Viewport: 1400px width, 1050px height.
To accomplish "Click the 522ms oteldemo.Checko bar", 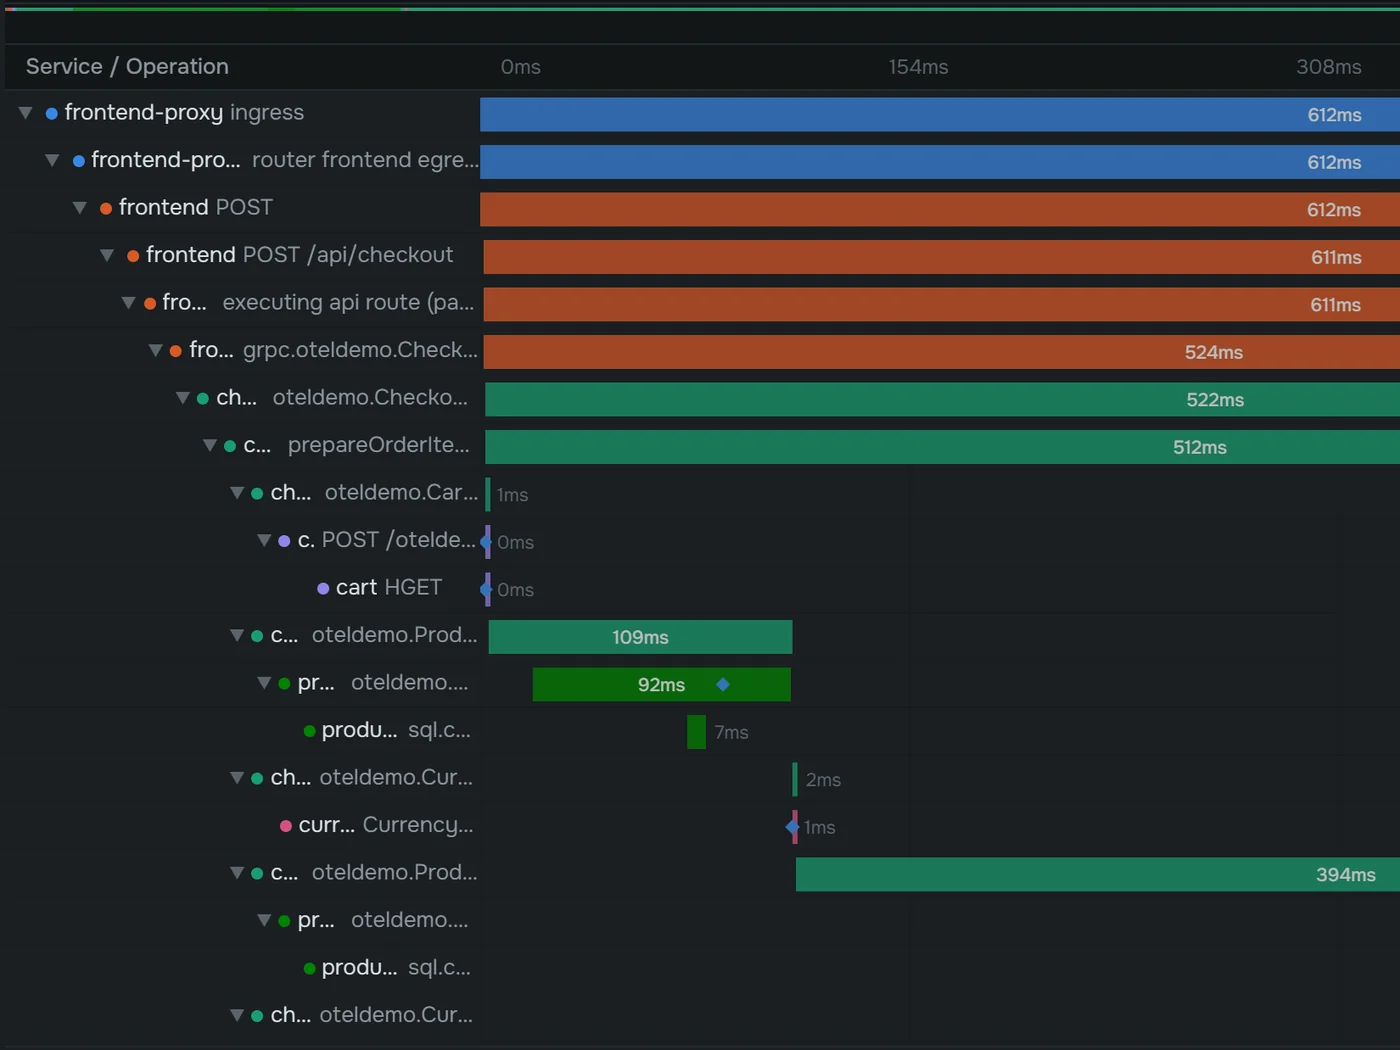I will [x=942, y=400].
